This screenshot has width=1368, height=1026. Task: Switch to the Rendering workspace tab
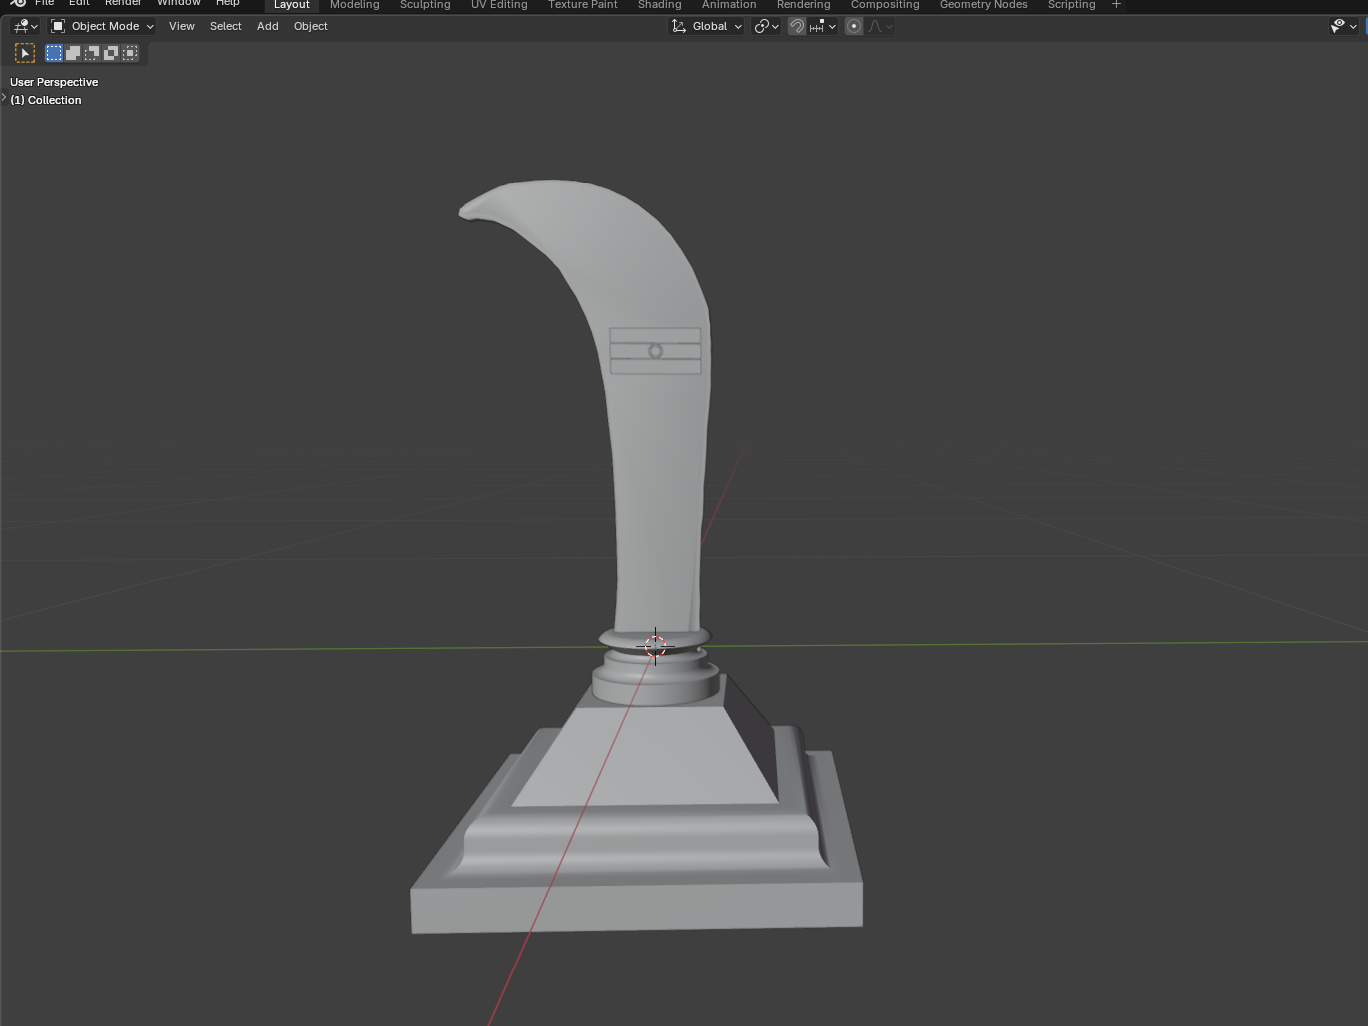(x=804, y=5)
